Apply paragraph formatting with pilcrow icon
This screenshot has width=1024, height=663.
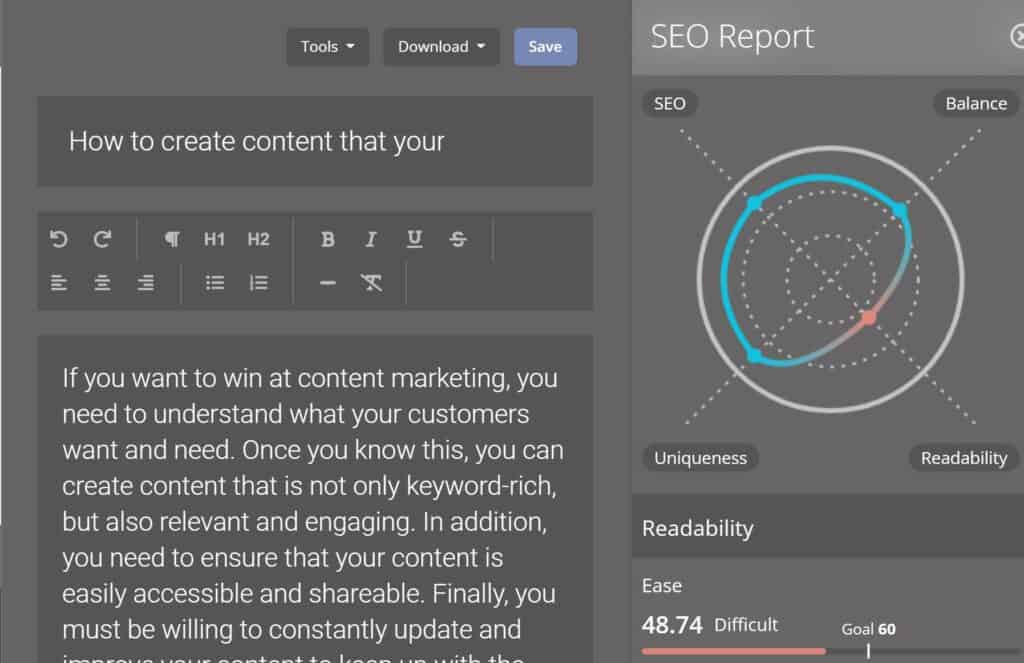coord(172,239)
